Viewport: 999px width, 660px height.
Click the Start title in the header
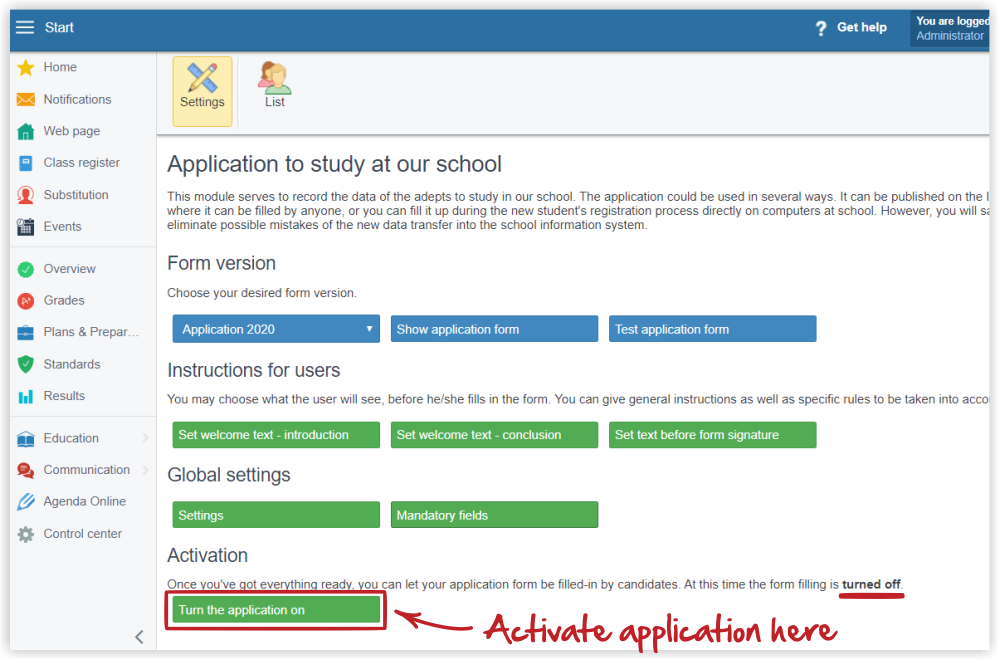[59, 27]
